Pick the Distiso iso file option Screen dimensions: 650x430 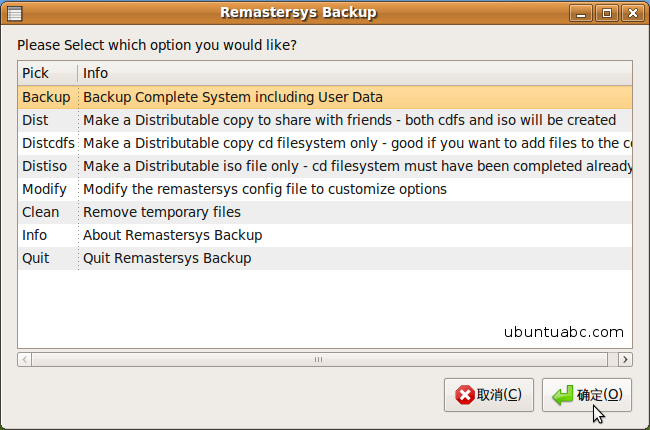click(x=325, y=166)
